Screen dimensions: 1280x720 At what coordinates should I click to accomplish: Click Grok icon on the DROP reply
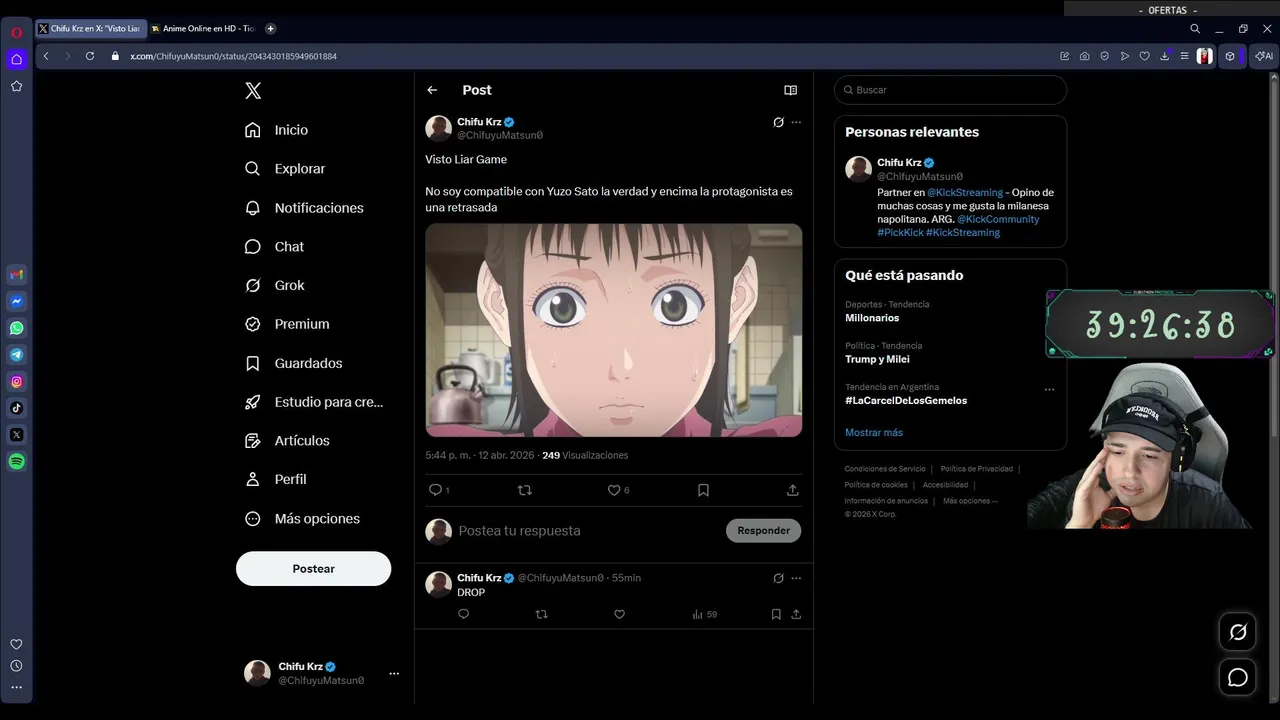click(x=778, y=578)
